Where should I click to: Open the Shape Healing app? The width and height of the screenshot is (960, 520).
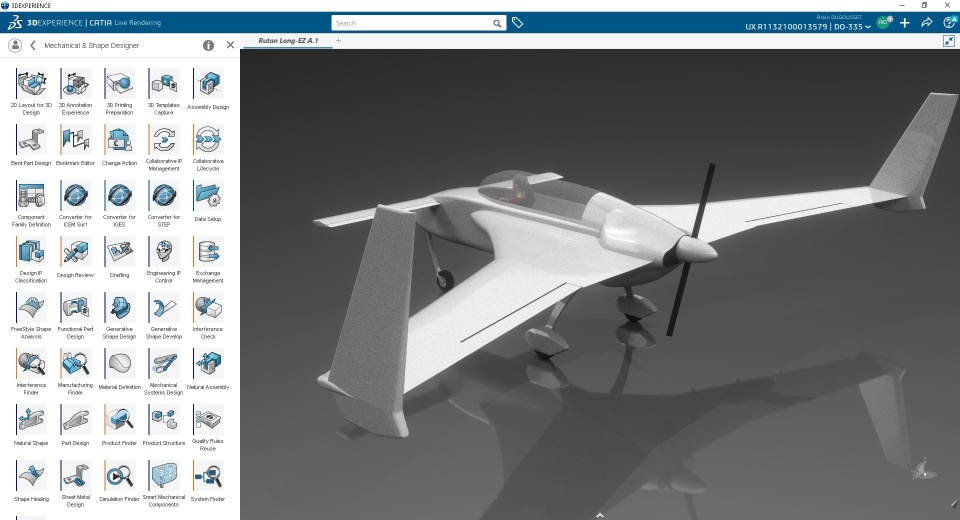31,476
